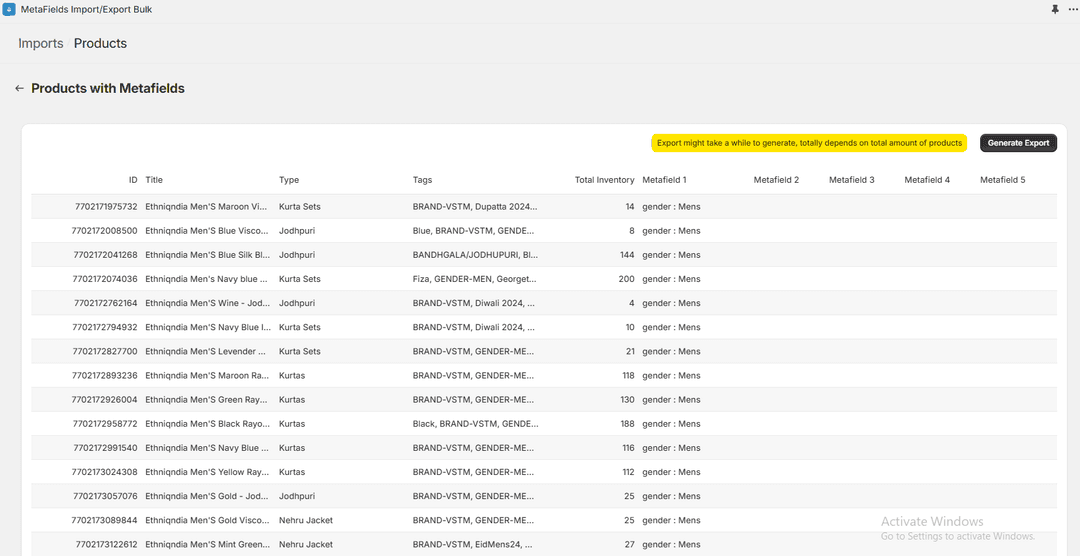Image resolution: width=1080 pixels, height=556 pixels.
Task: Click the Metafield 2 column header
Action: point(776,180)
